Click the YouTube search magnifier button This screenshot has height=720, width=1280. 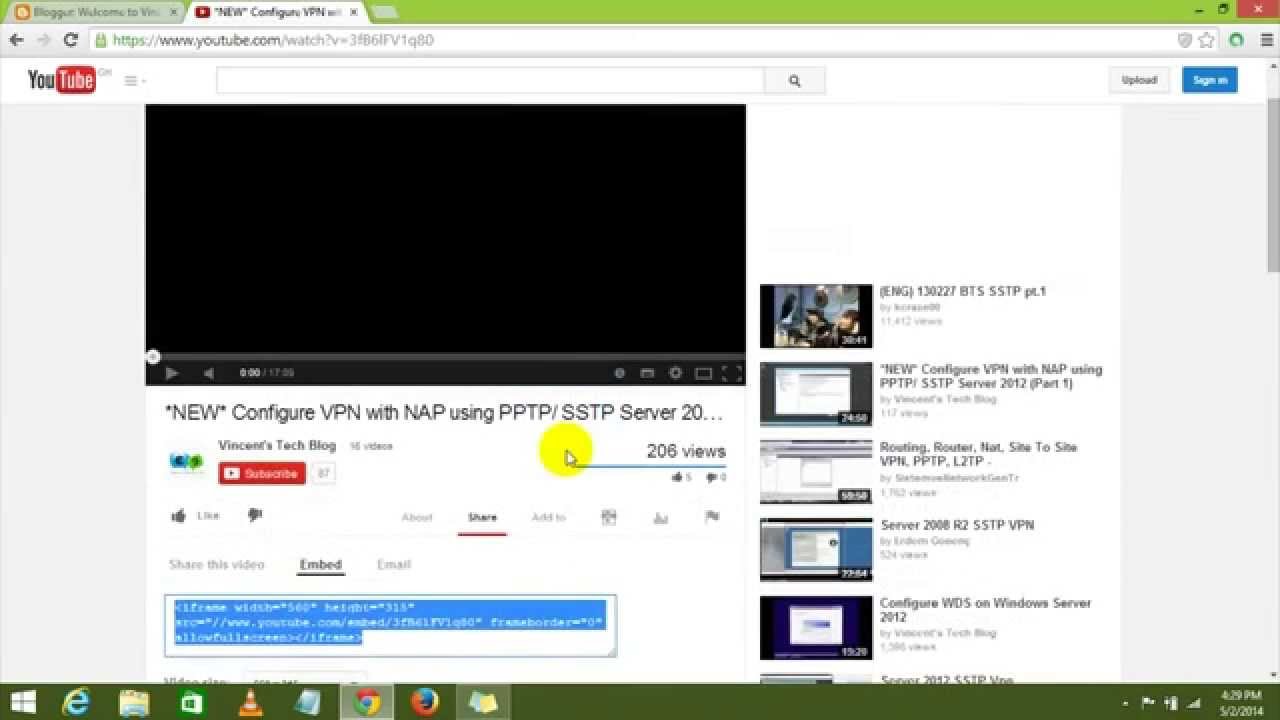(x=795, y=81)
